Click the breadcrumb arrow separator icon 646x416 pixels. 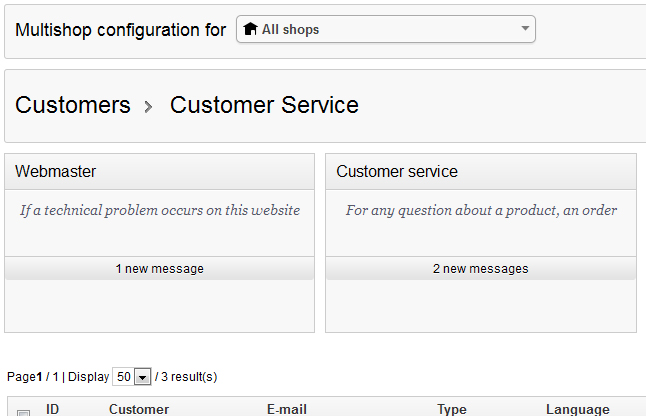[x=149, y=106]
